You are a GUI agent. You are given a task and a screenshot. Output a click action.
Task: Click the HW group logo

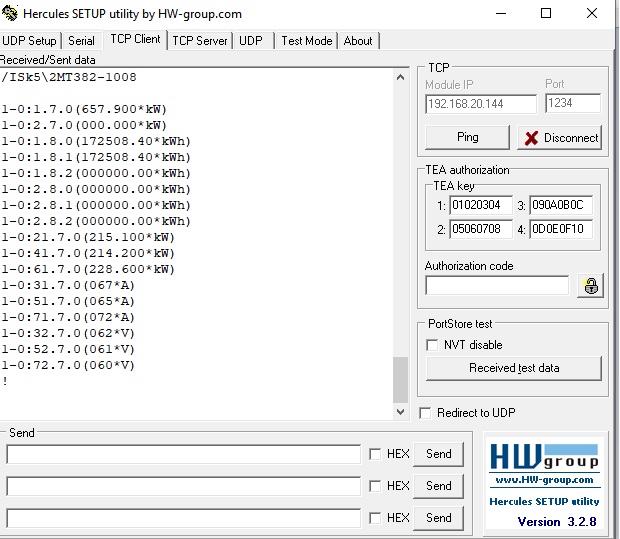tap(544, 457)
